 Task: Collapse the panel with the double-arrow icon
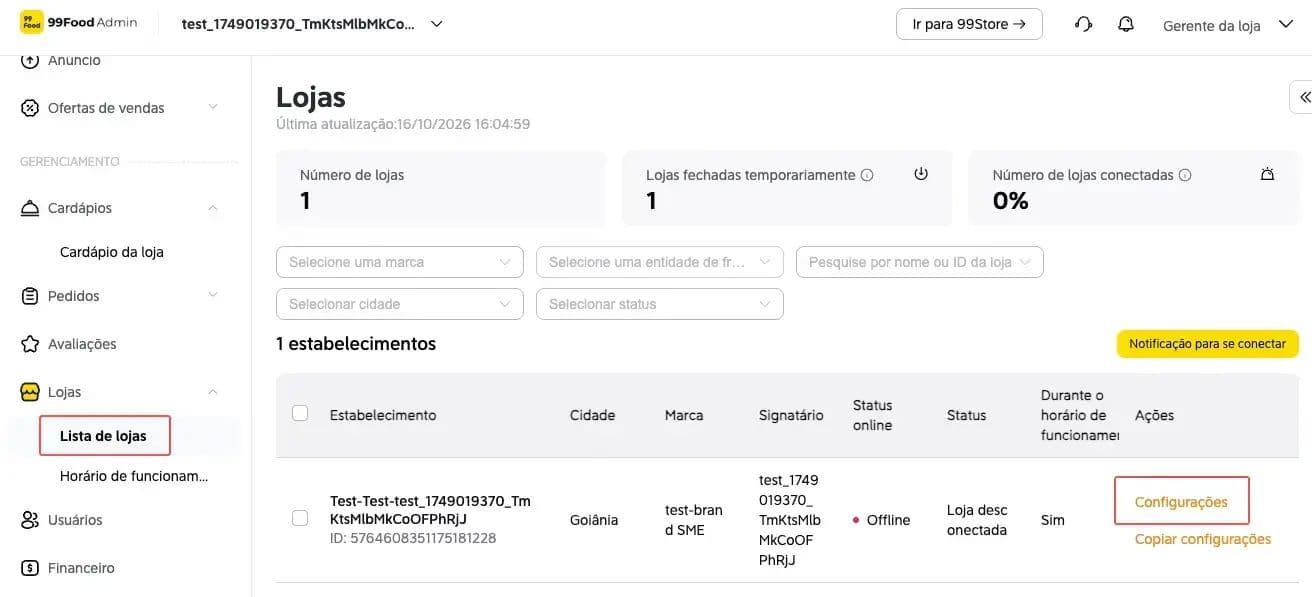(x=1304, y=97)
